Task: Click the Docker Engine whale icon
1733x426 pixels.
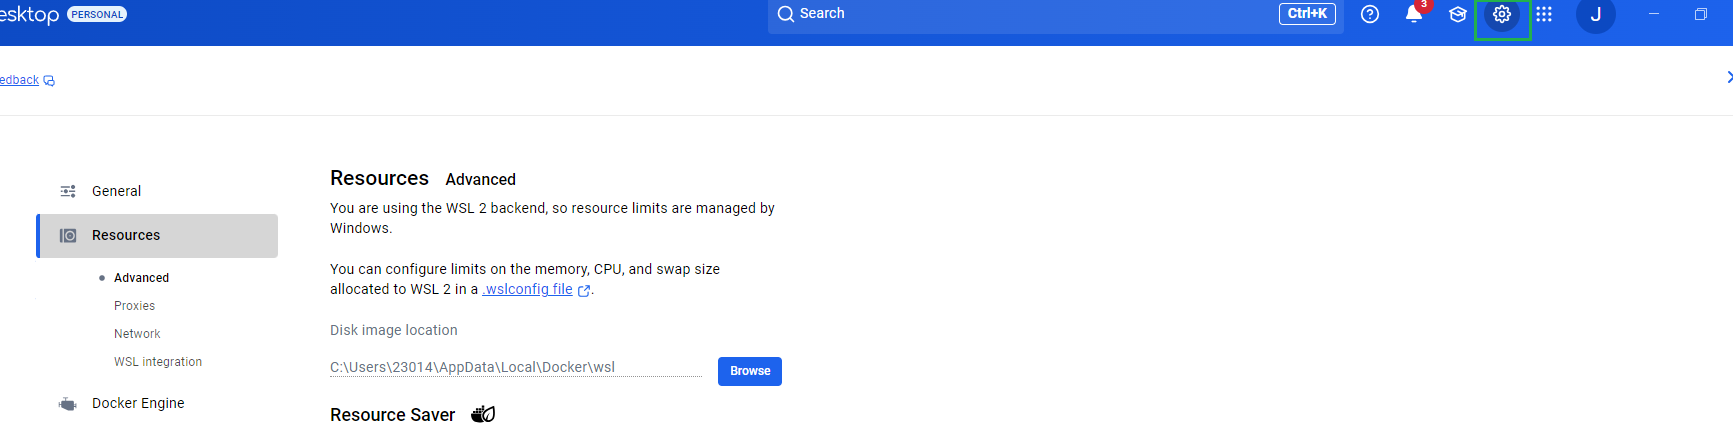Action: (x=68, y=404)
